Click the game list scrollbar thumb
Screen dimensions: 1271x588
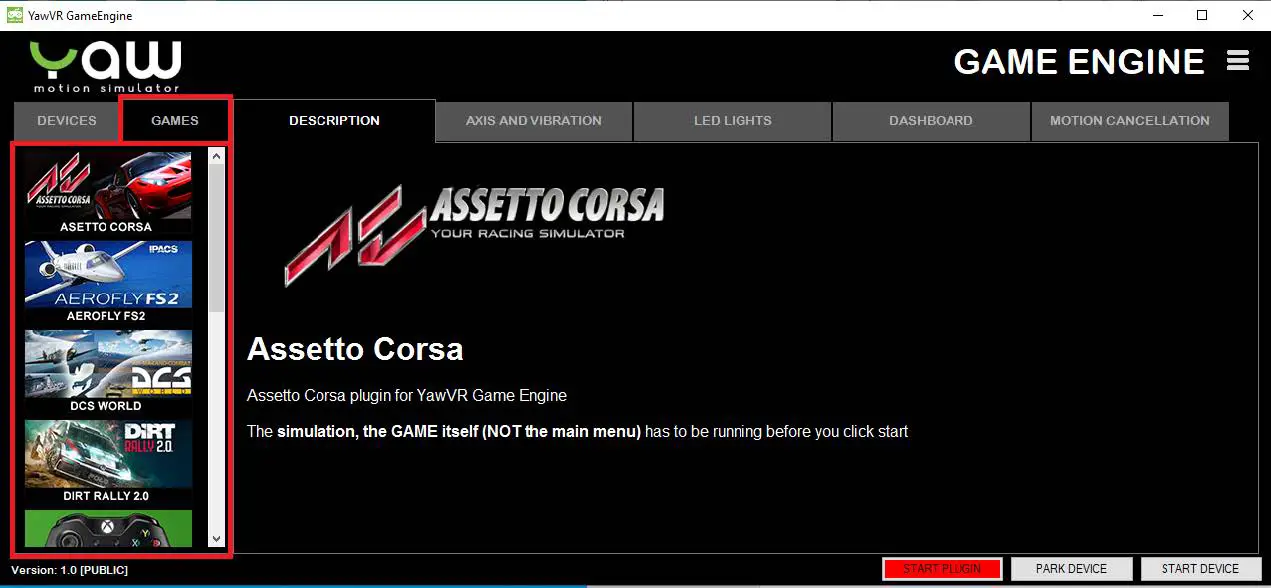pyautogui.click(x=217, y=237)
